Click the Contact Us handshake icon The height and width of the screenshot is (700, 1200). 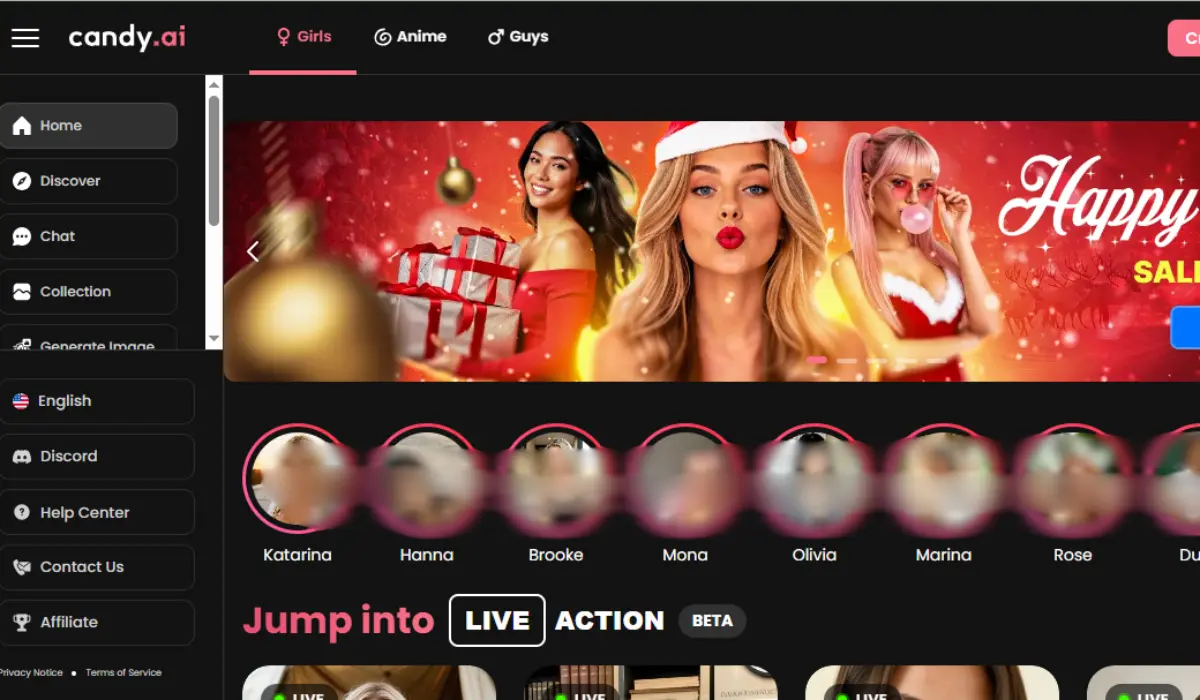tap(21, 567)
